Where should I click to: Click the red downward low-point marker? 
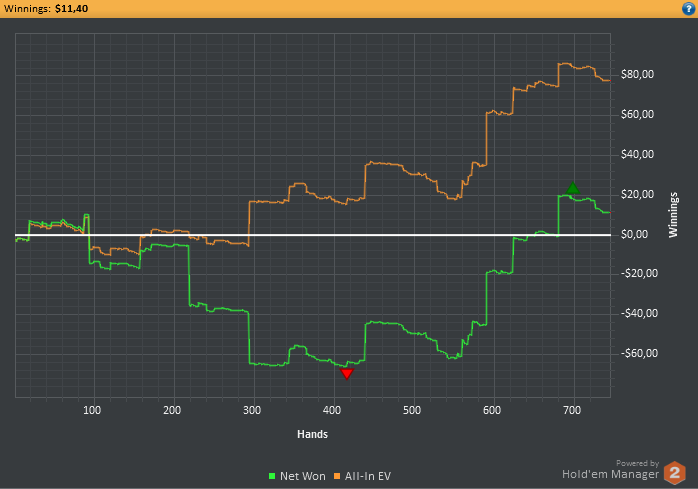pyautogui.click(x=346, y=373)
